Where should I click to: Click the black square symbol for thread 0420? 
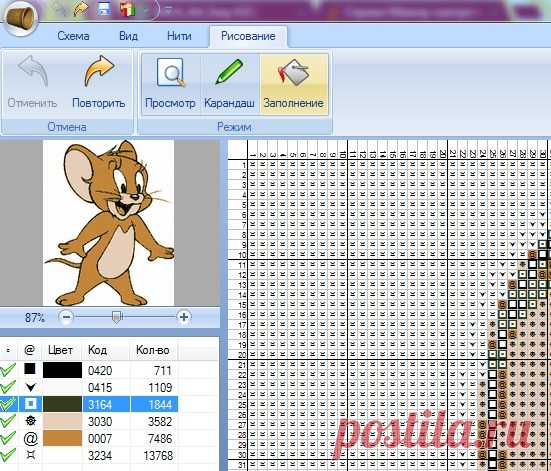[30, 369]
